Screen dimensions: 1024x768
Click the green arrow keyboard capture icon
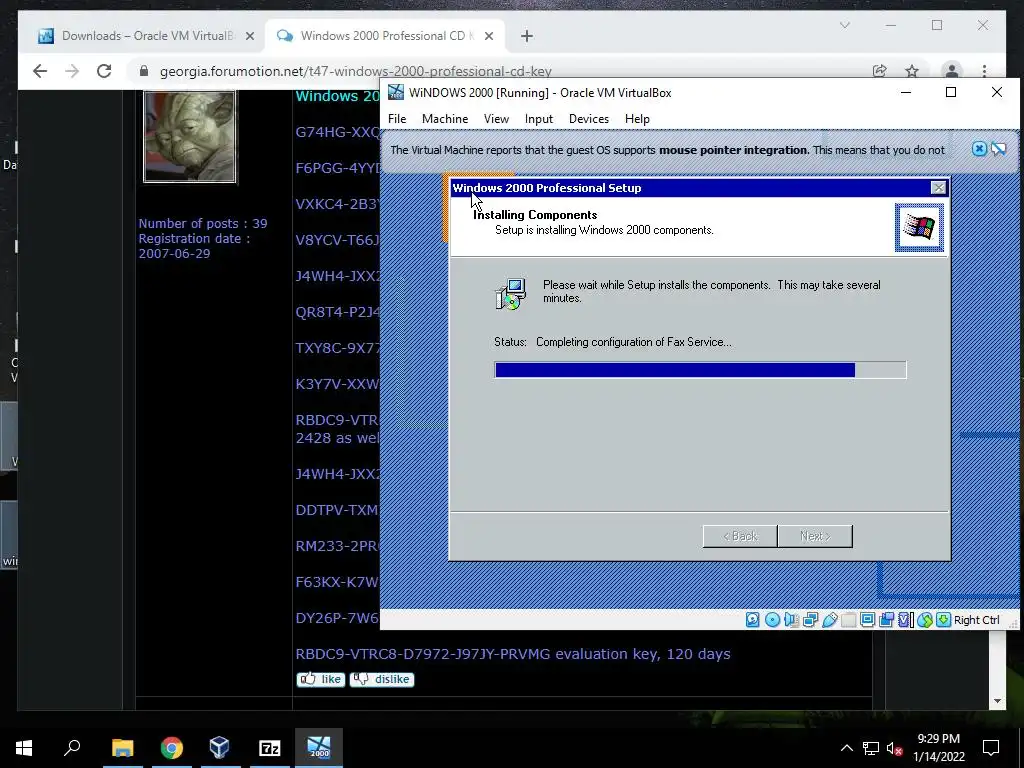click(x=943, y=620)
